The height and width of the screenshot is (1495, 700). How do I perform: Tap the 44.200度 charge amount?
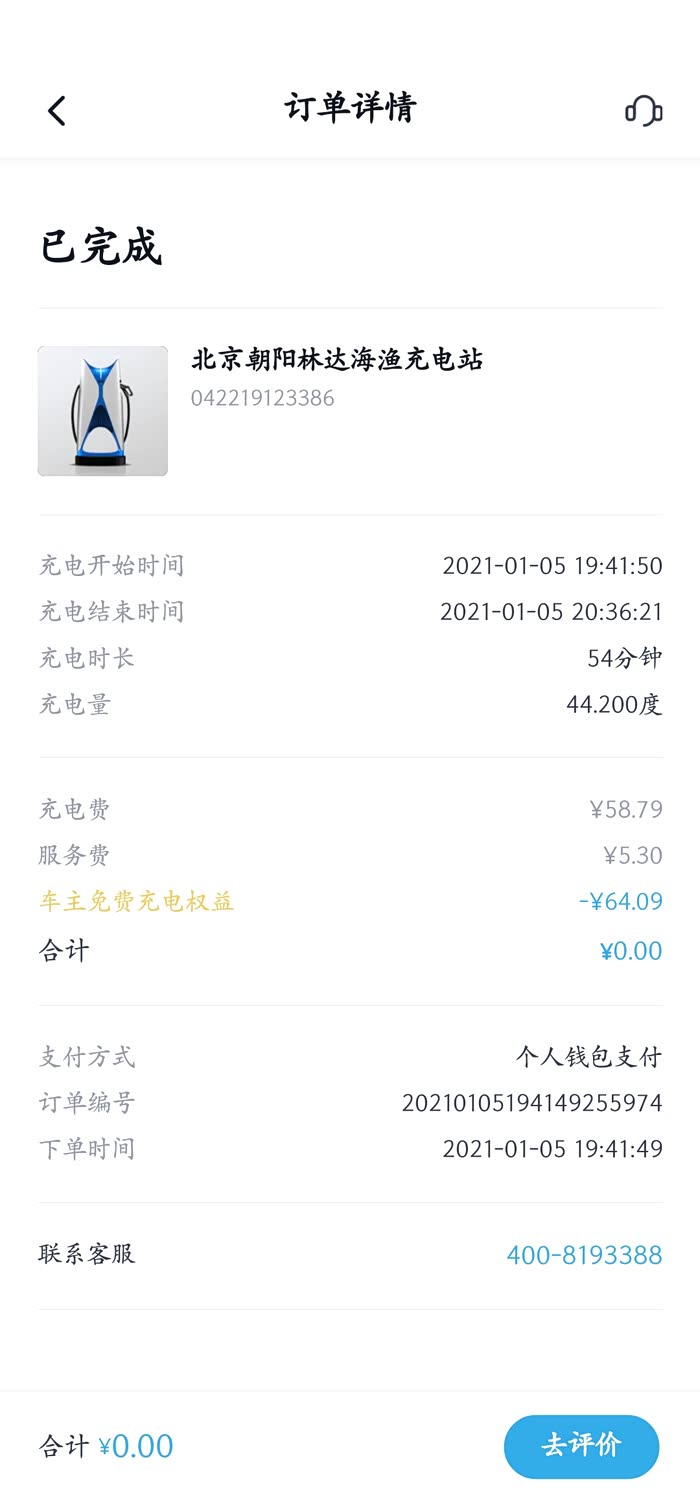tap(614, 704)
